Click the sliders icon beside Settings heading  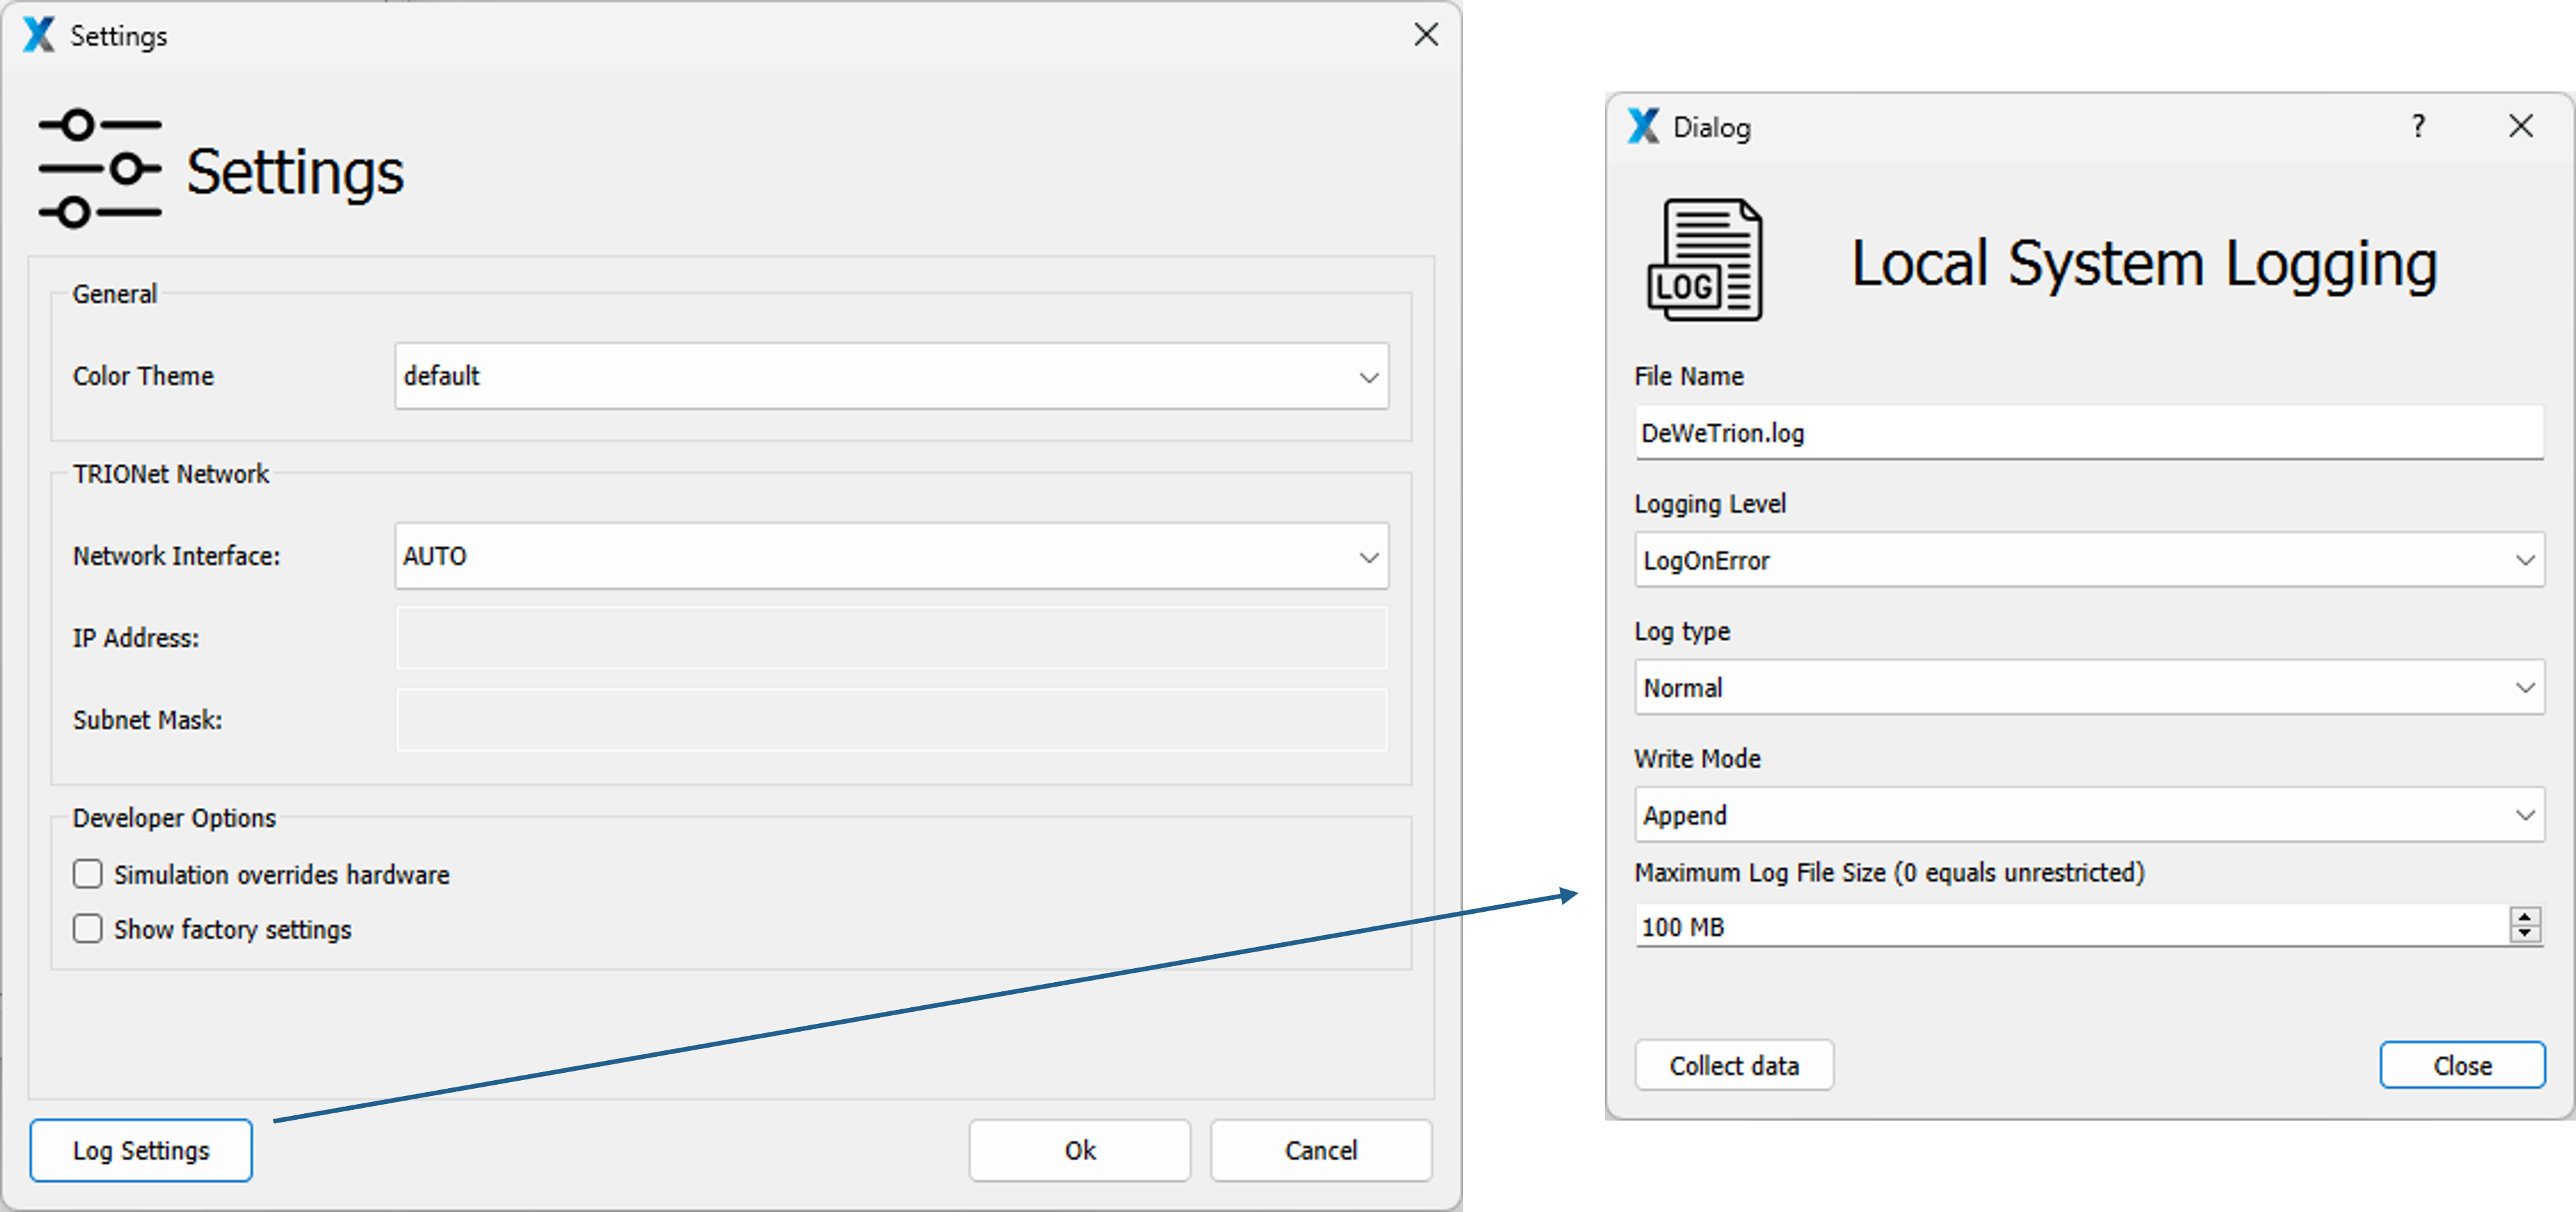[x=100, y=169]
